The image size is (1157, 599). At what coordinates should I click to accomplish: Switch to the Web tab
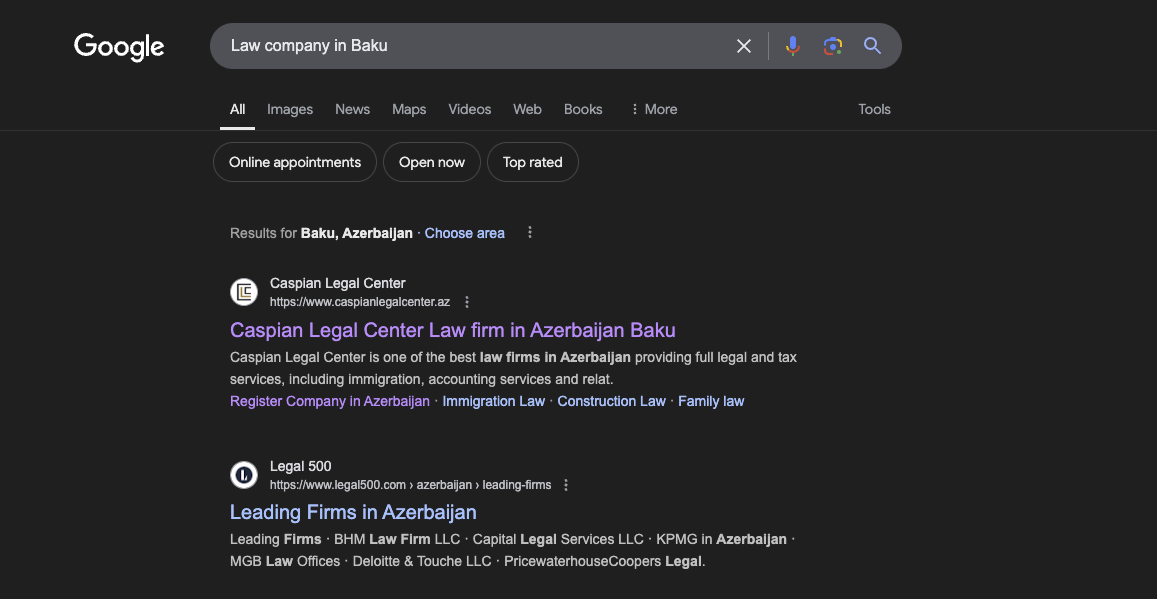click(x=528, y=109)
